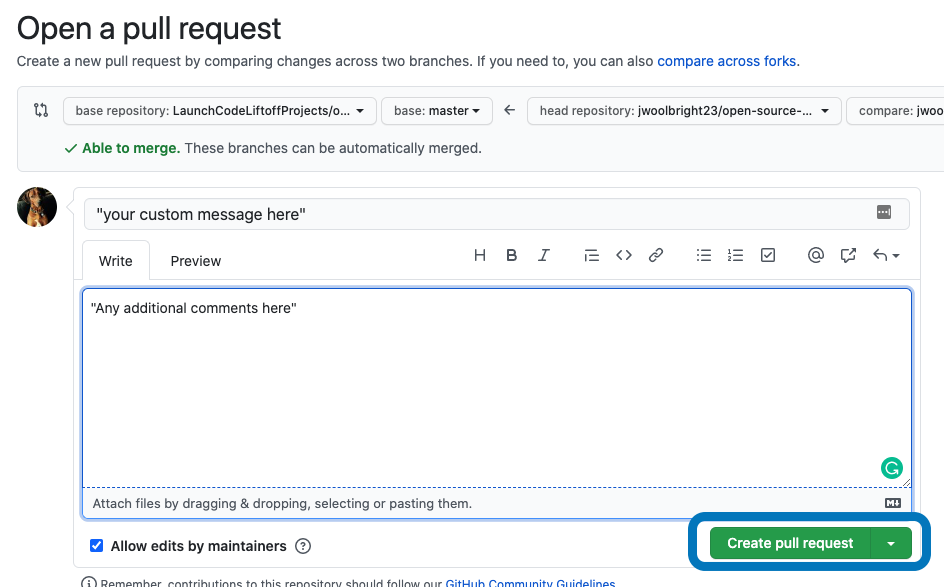This screenshot has width=944, height=587.
Task: Insert a numbered list
Action: pyautogui.click(x=736, y=256)
